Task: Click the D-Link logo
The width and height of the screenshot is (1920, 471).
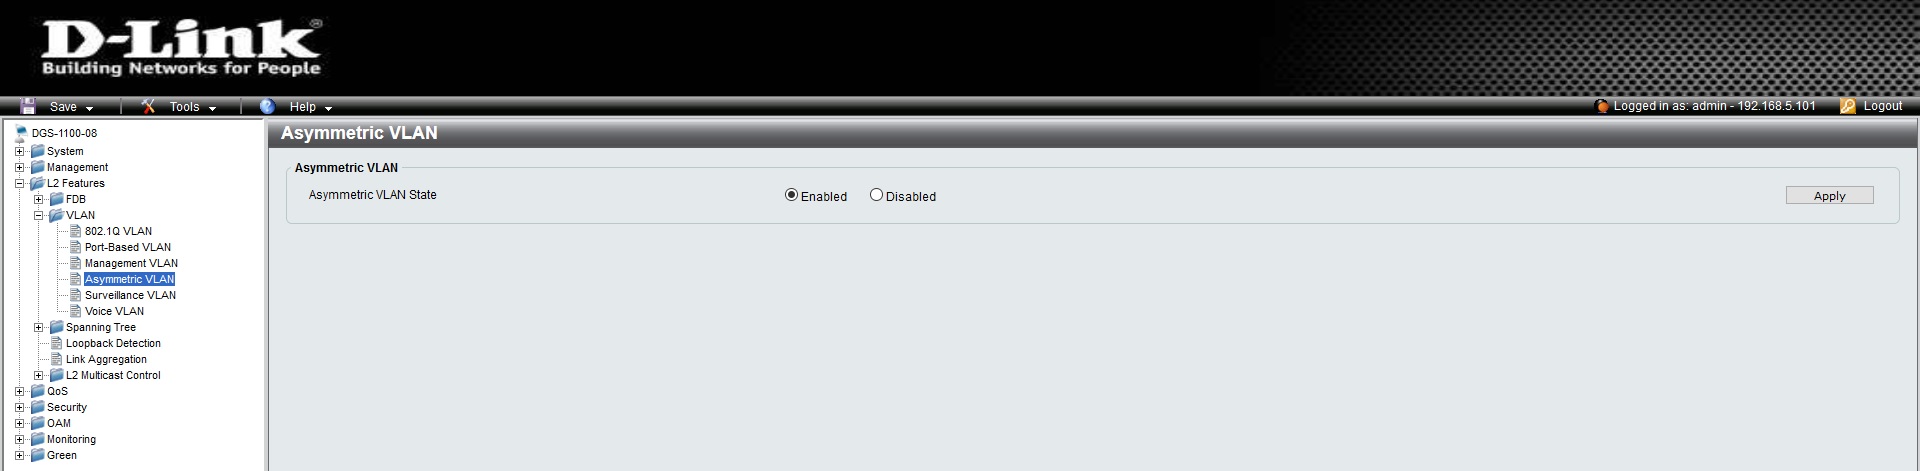Action: tap(182, 47)
